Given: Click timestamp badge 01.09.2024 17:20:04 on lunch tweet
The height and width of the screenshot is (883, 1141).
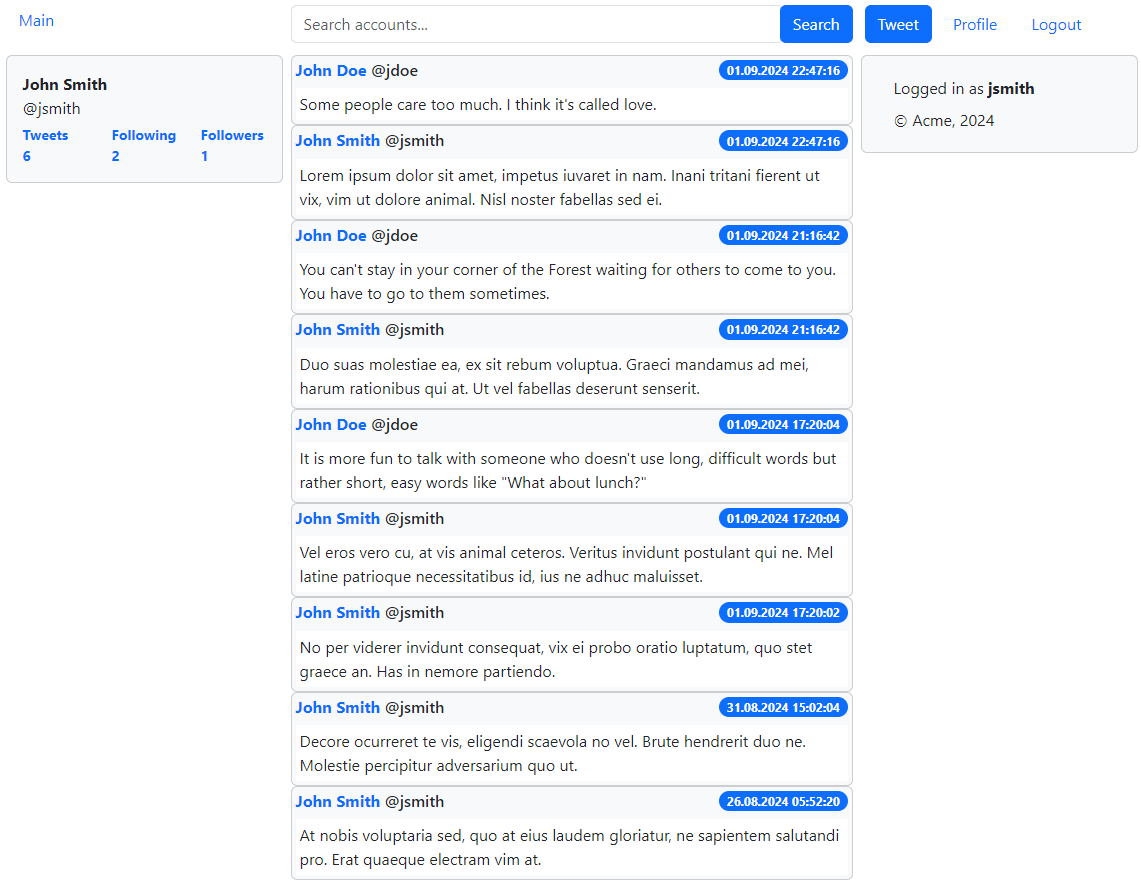Looking at the screenshot, I should (783, 424).
